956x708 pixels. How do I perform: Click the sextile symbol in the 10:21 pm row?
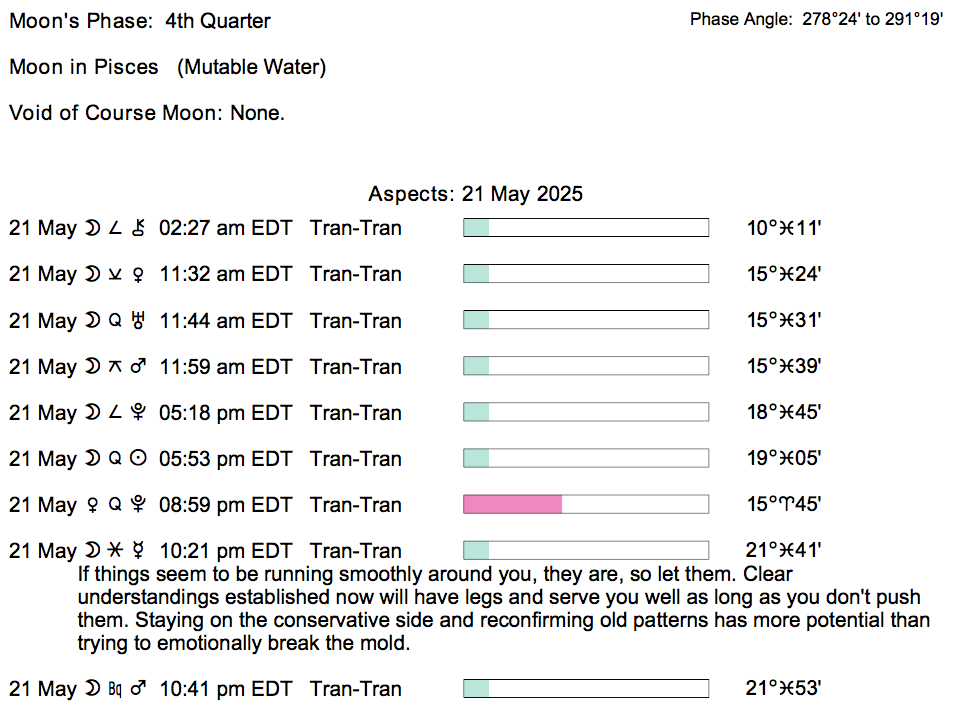pos(115,551)
